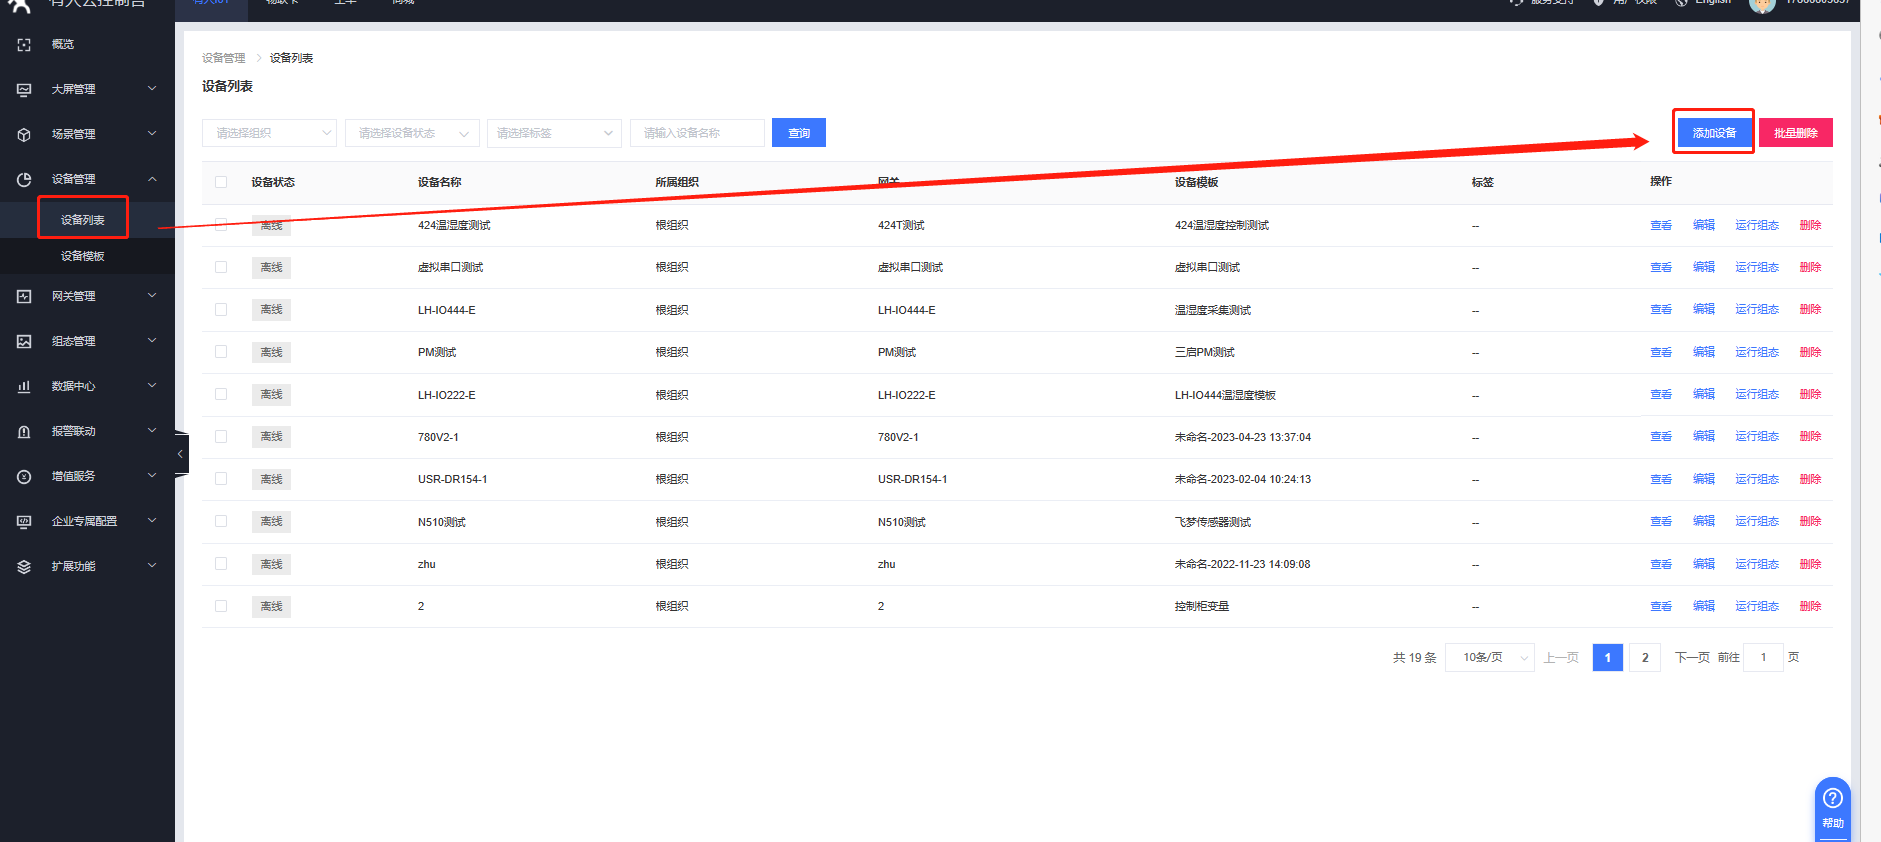Open 设备模板 in the sidebar submenu

point(83,256)
